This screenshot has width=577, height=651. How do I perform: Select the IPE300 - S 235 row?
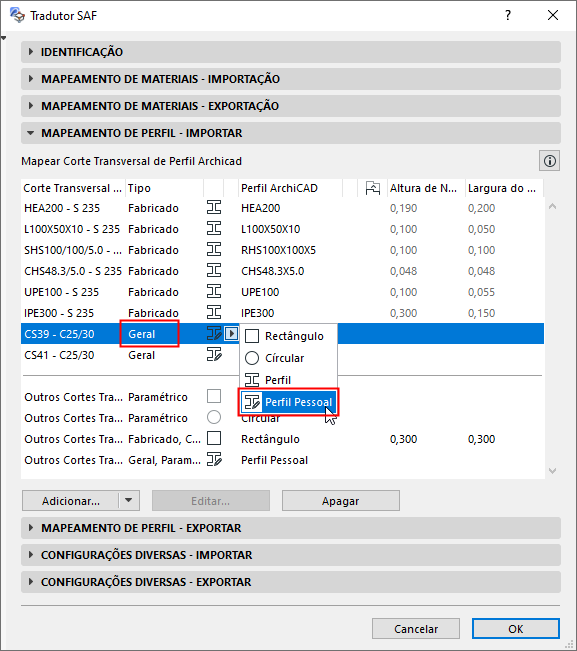(x=282, y=313)
